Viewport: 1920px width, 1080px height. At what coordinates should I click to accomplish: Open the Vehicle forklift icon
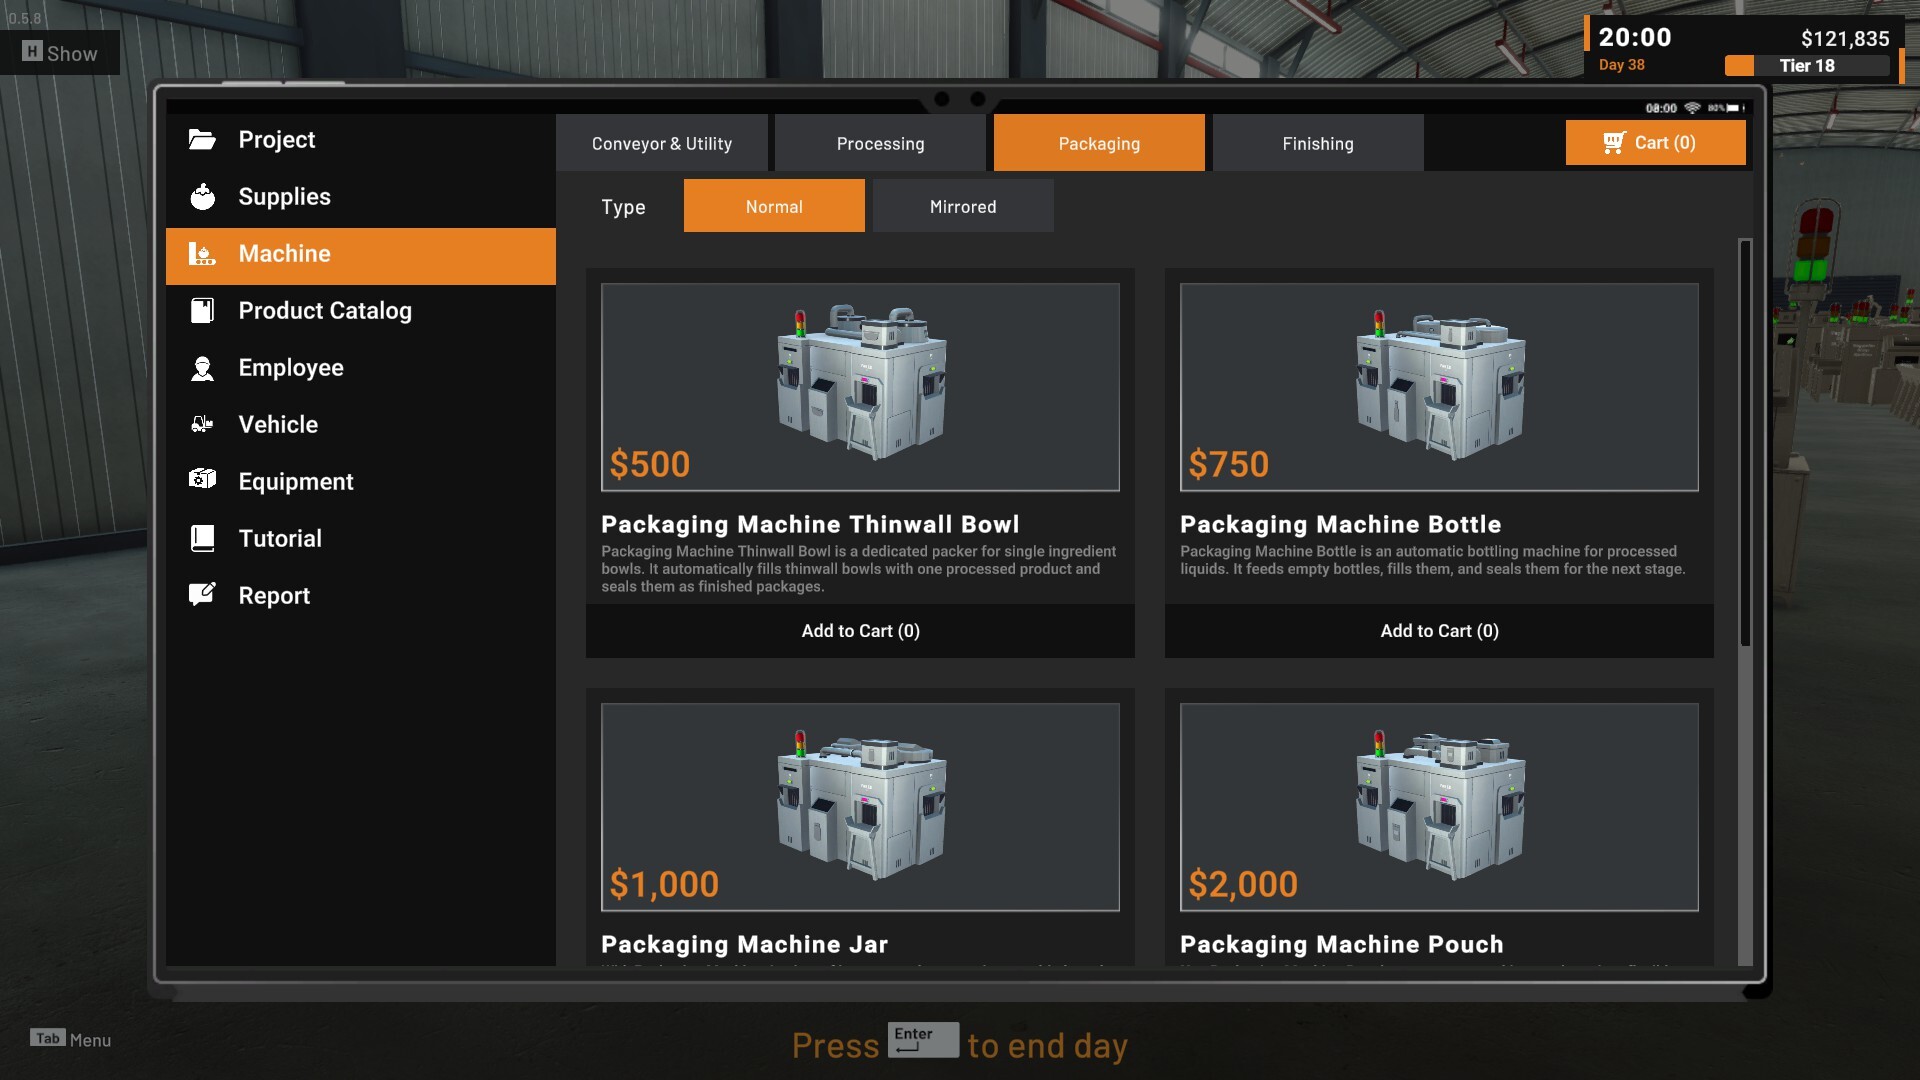[202, 425]
